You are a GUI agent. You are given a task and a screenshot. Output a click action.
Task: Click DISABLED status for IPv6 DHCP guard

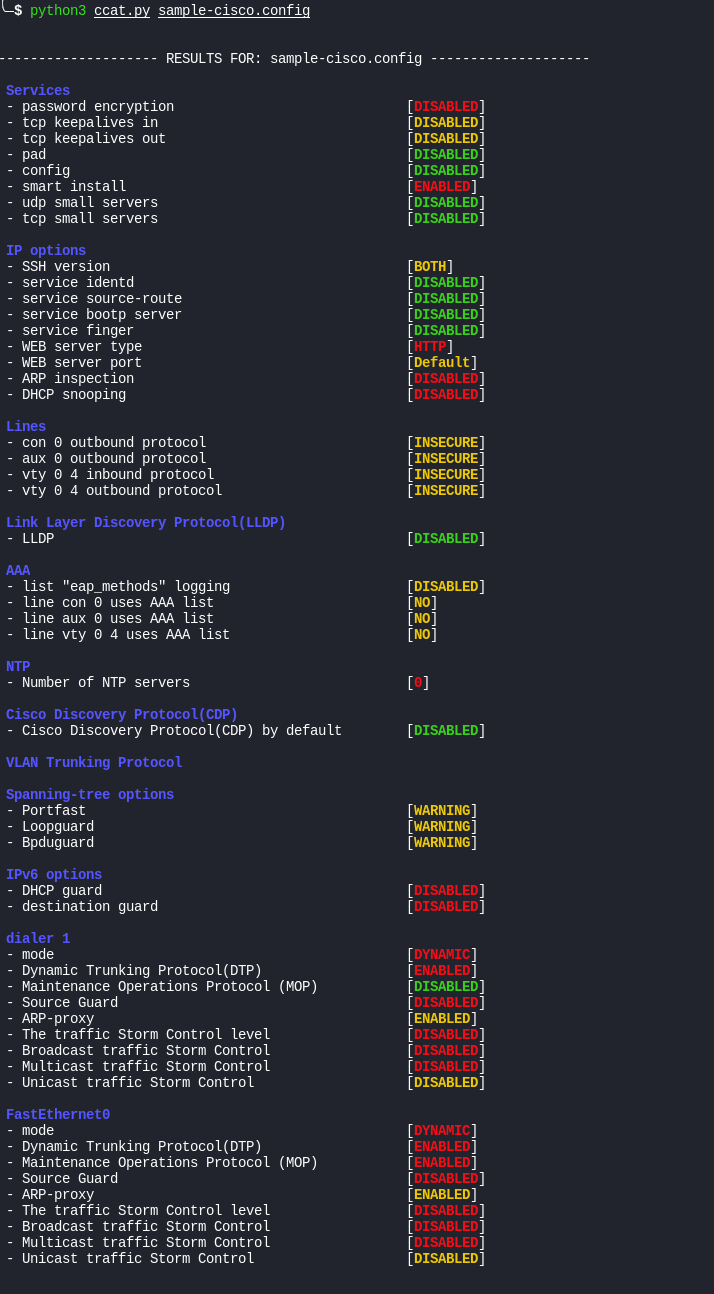446,891
